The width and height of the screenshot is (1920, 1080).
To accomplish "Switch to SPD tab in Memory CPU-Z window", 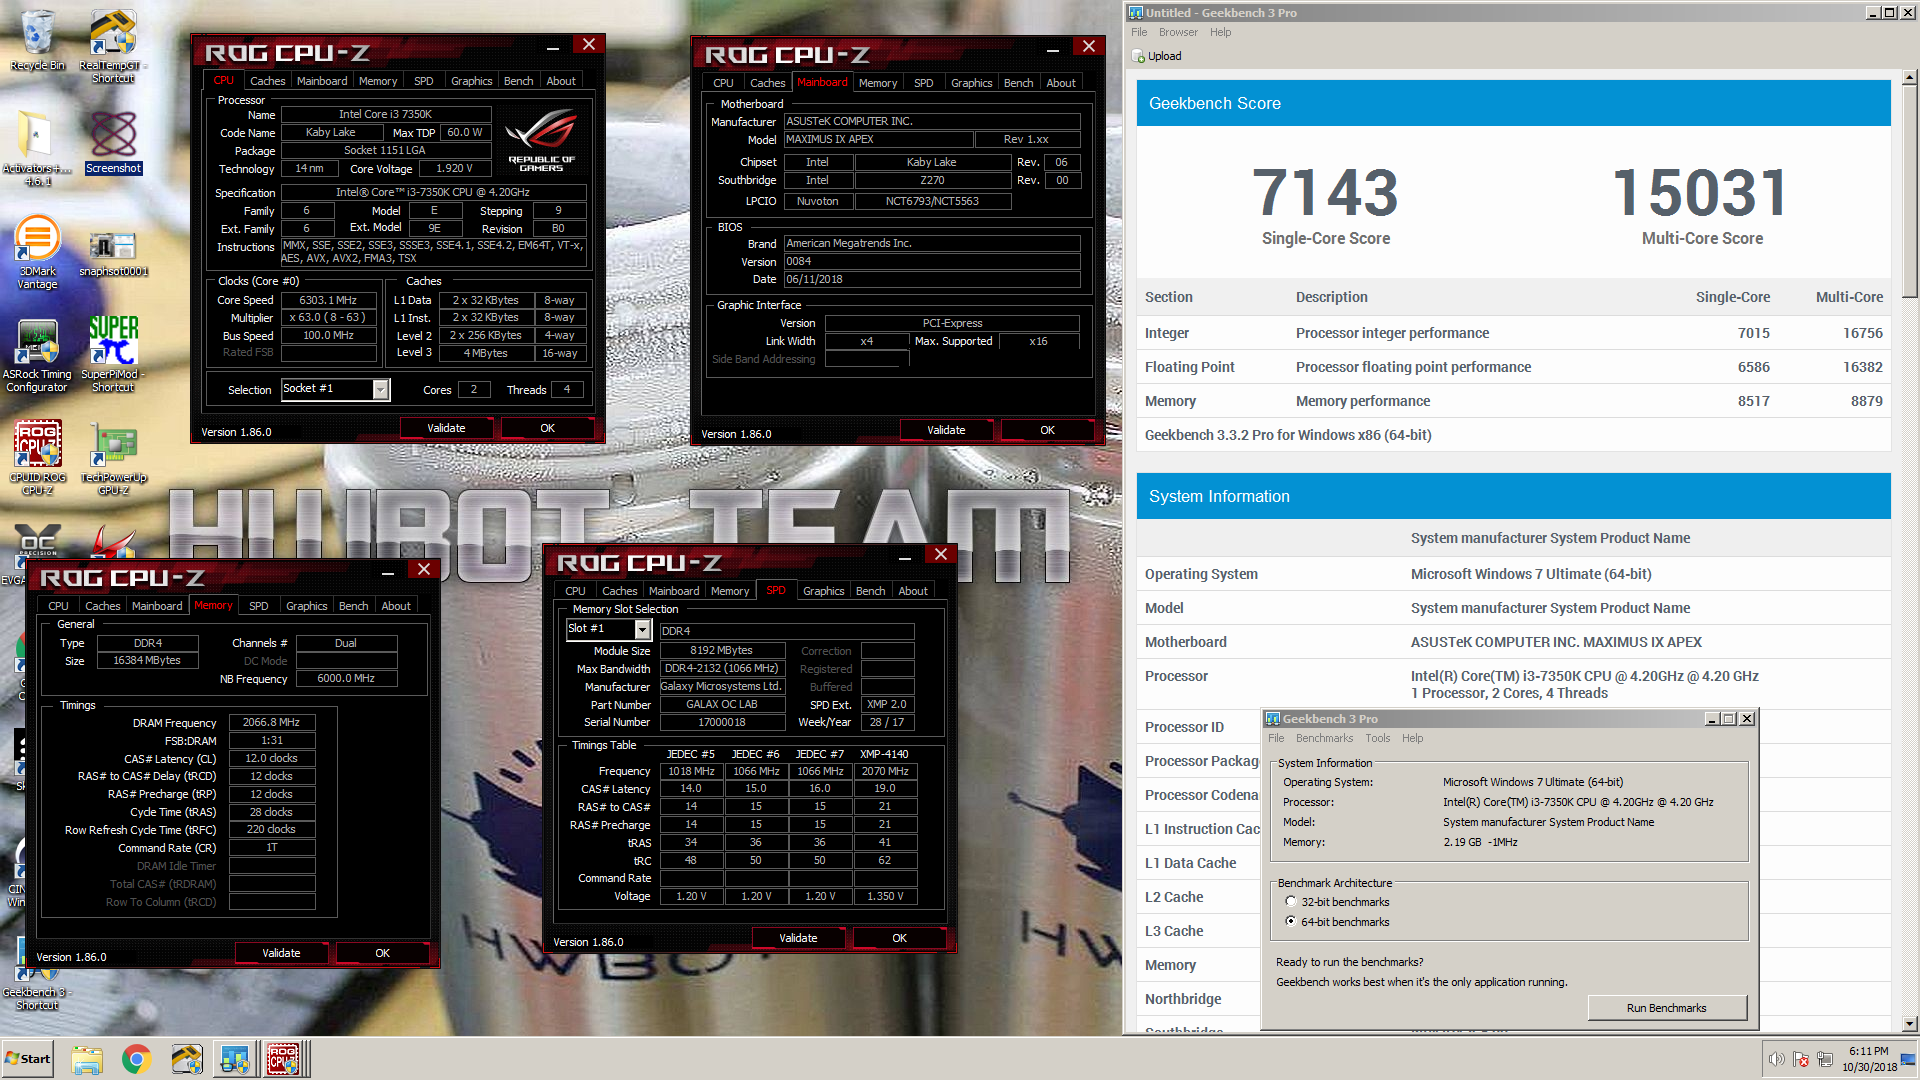I will tap(258, 606).
